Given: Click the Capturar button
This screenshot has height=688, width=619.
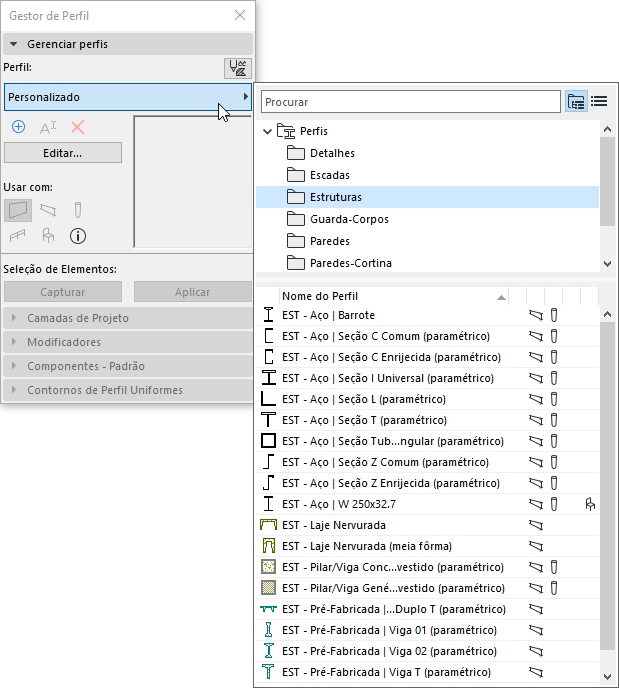Looking at the screenshot, I should (63, 292).
